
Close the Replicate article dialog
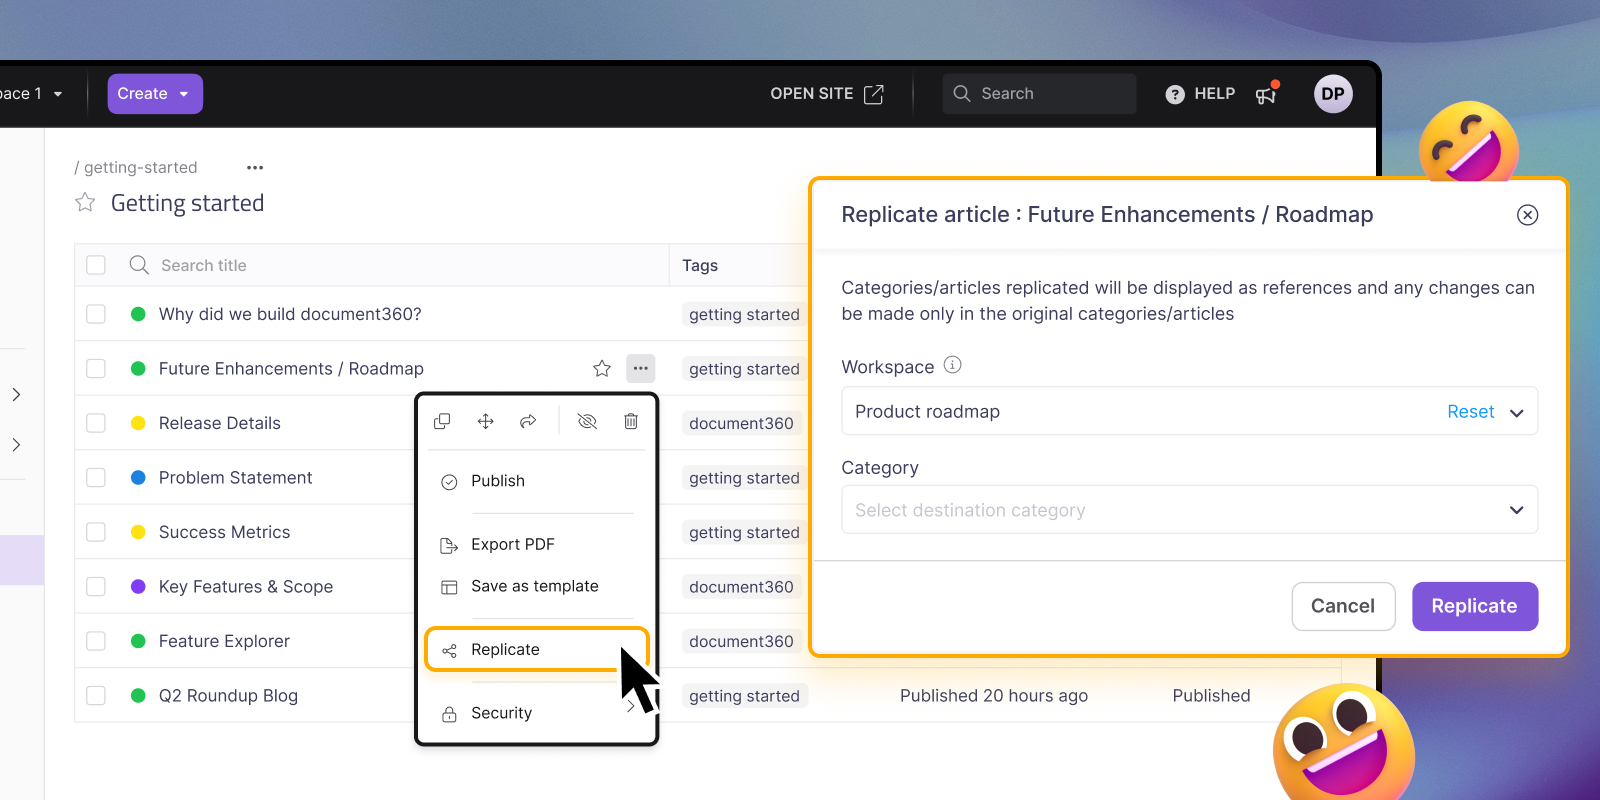pyautogui.click(x=1527, y=215)
